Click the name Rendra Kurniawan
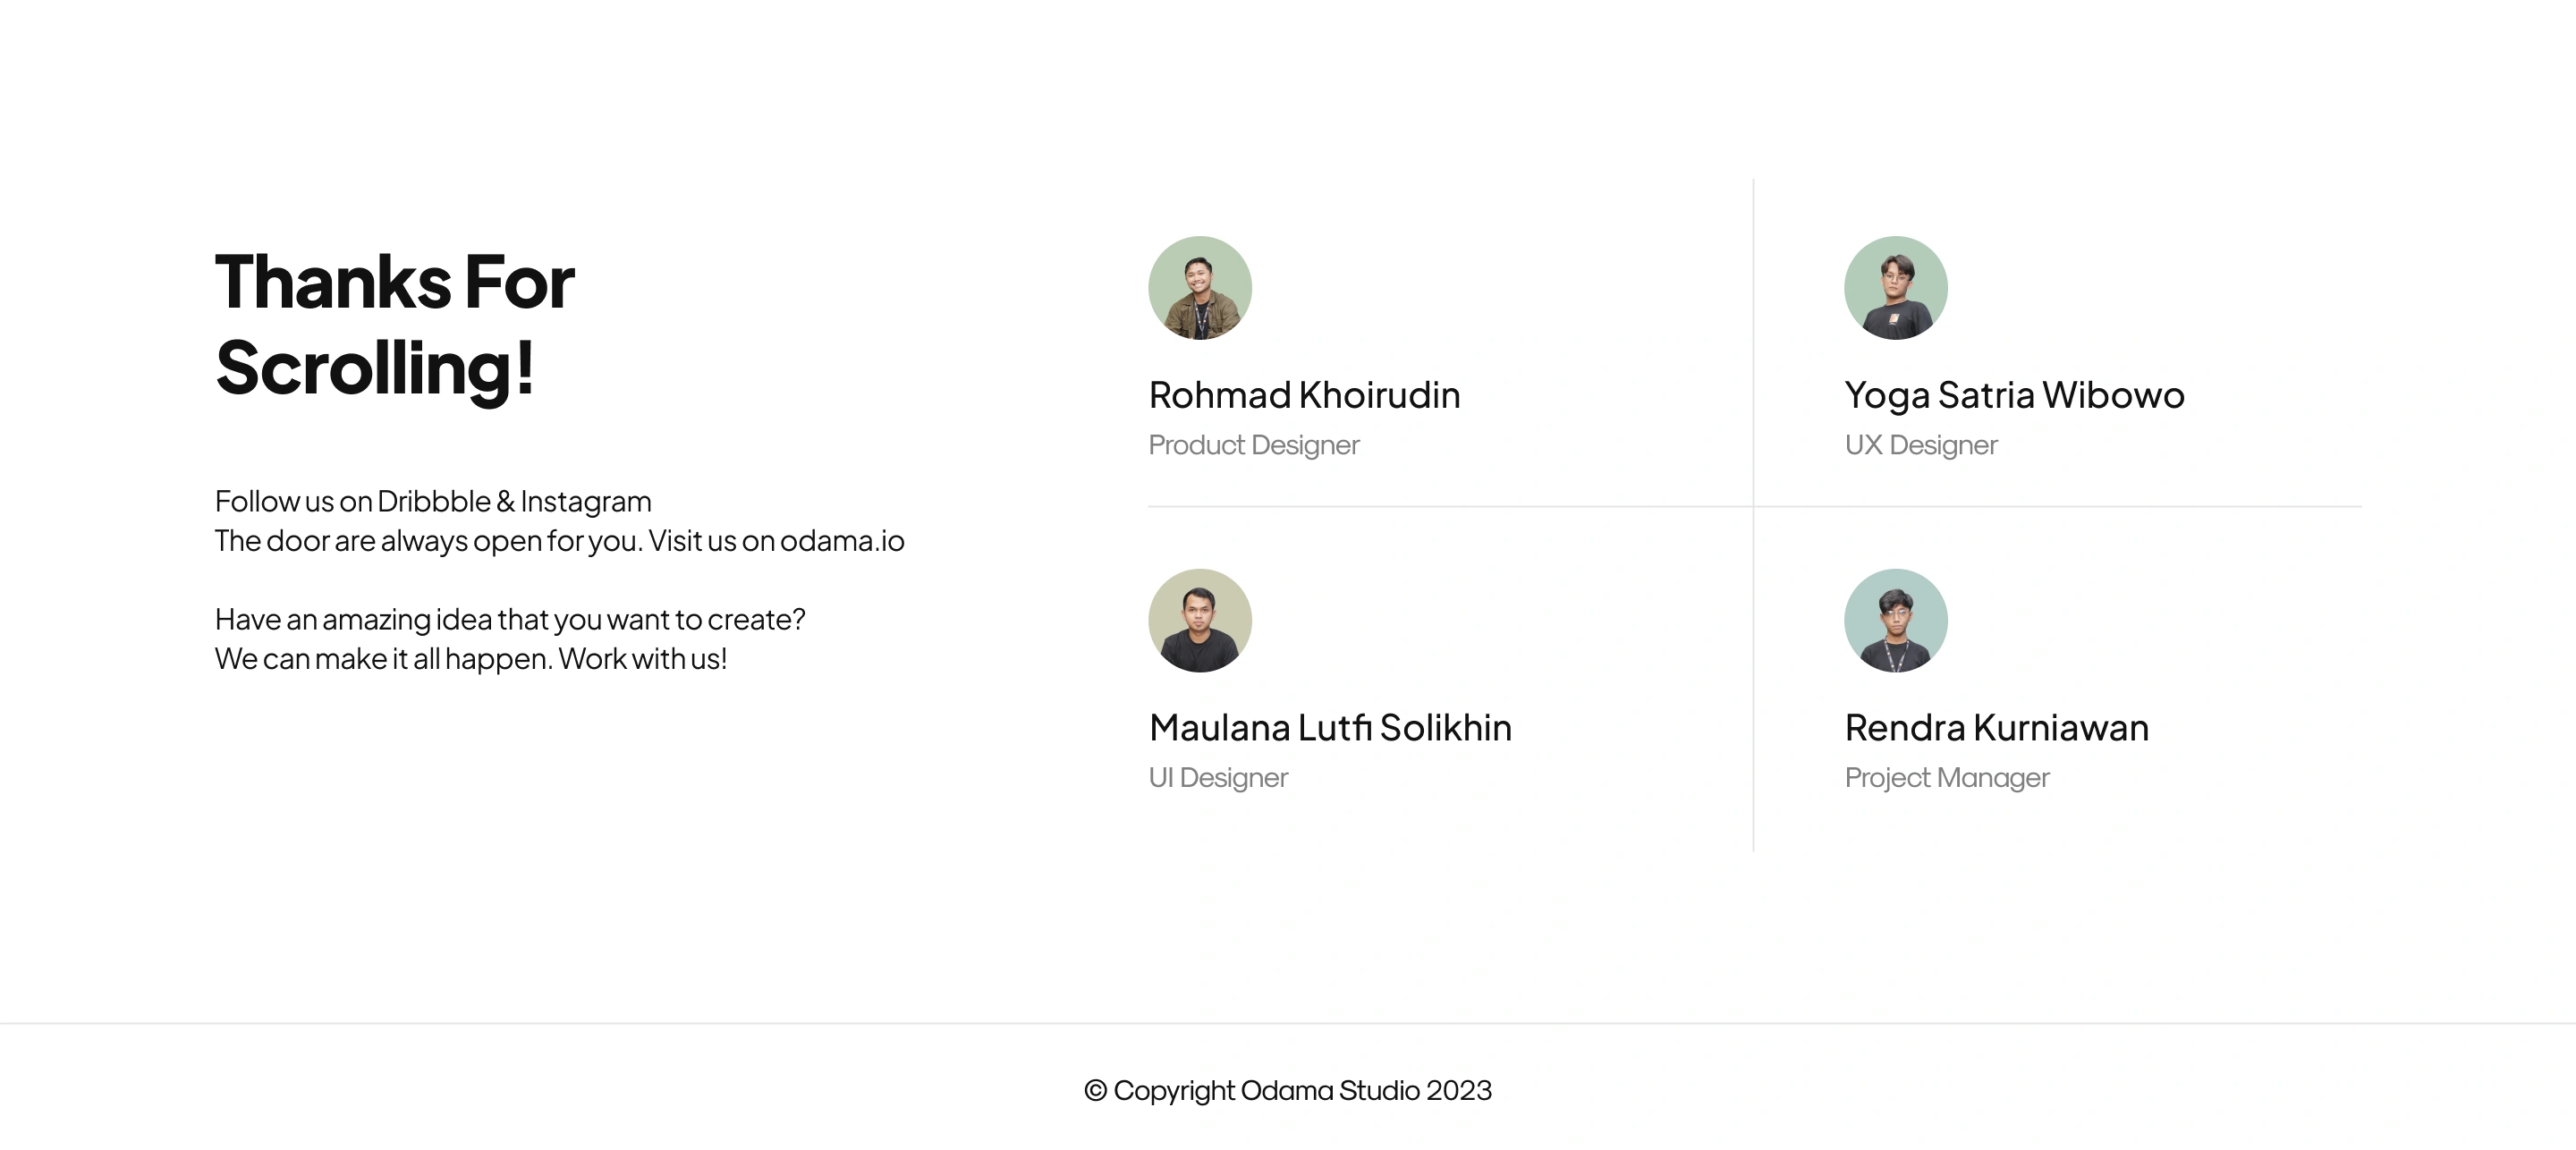This screenshot has height=1150, width=2576. [1996, 728]
